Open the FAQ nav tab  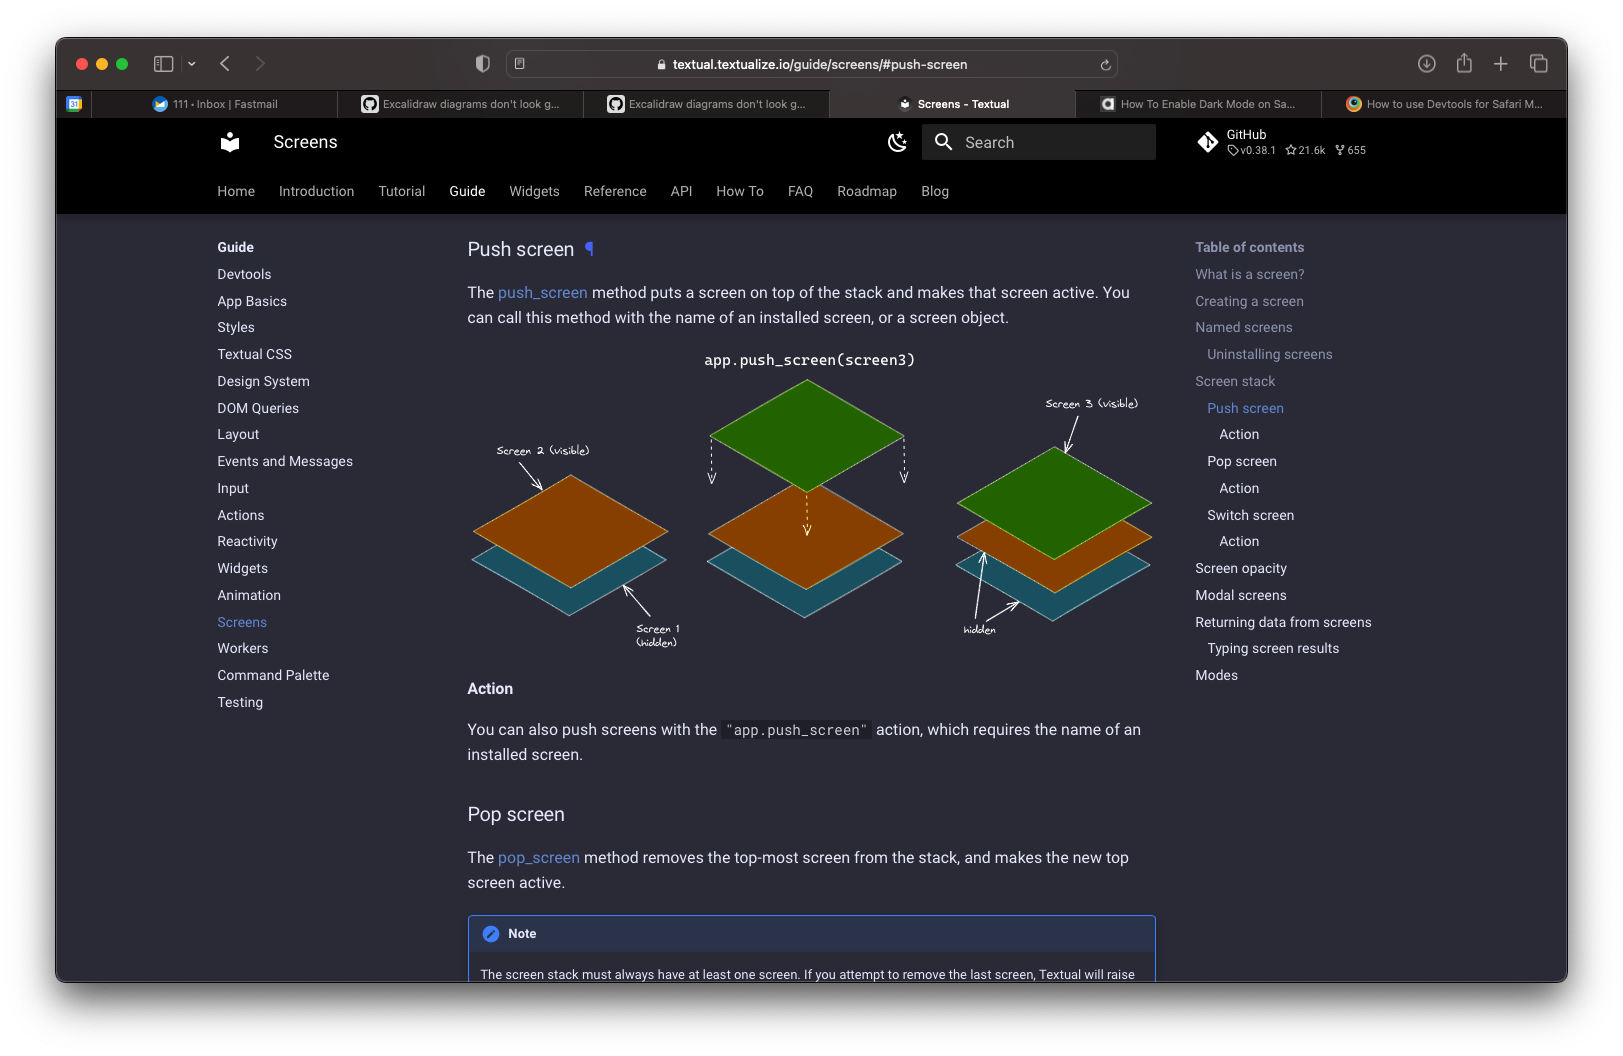coord(800,191)
